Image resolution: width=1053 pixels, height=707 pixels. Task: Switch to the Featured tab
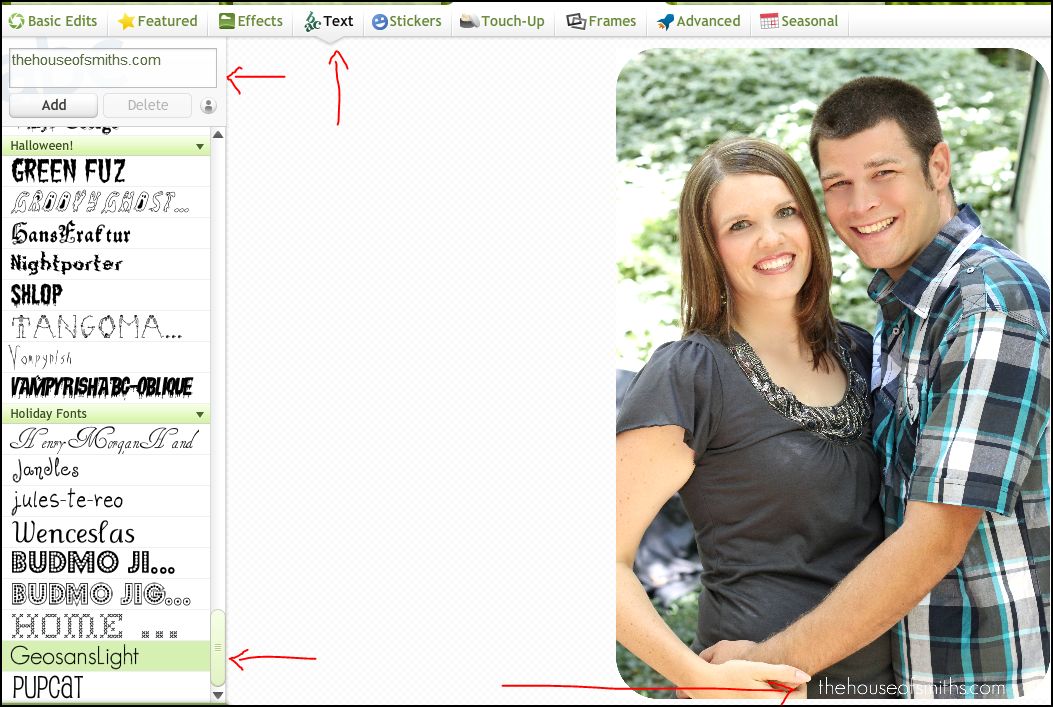coord(158,21)
